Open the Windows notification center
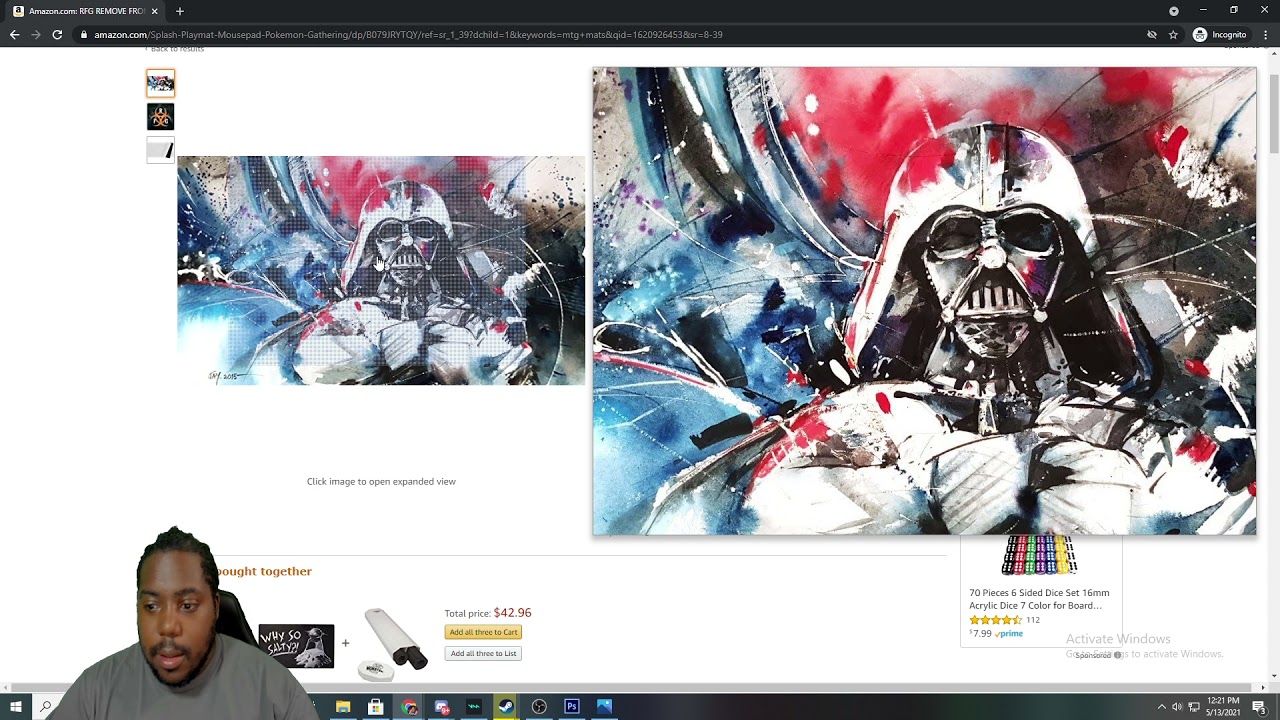This screenshot has width=1280, height=720. point(1259,707)
